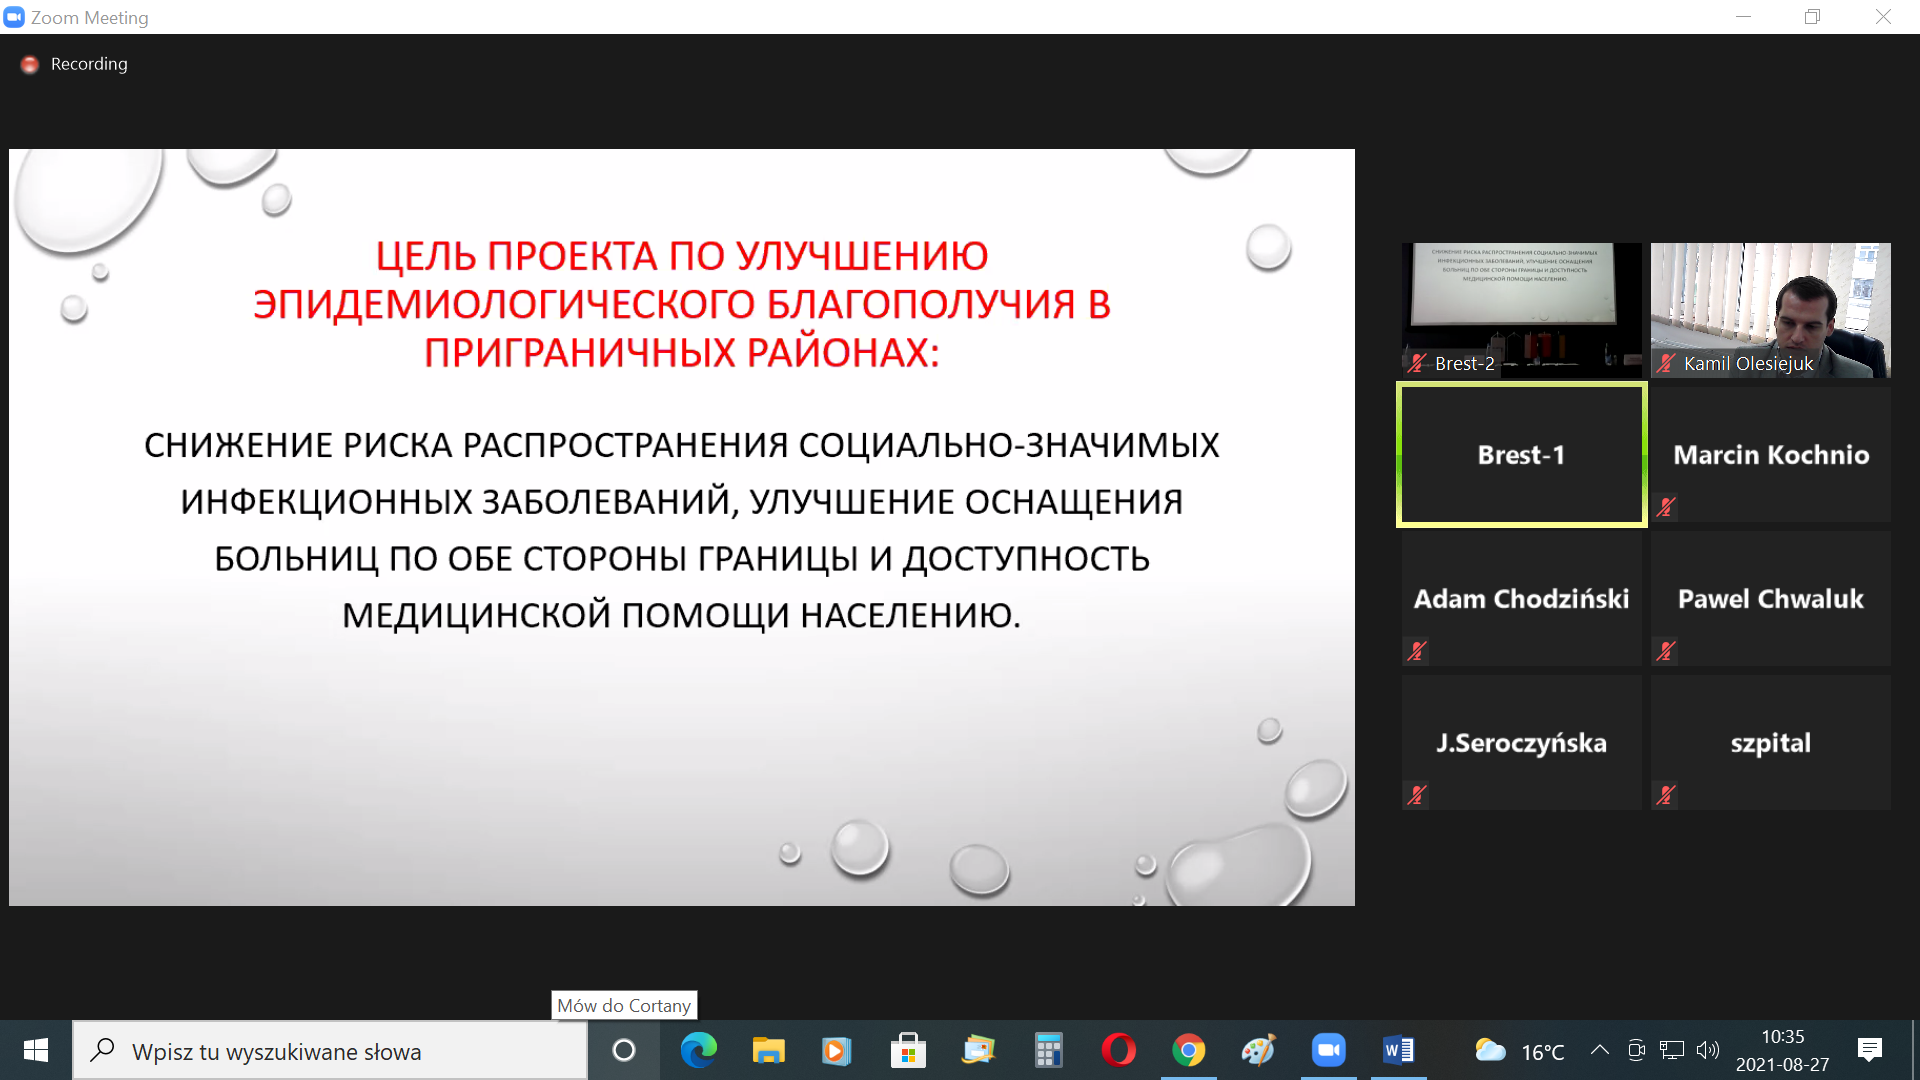This screenshot has width=1920, height=1080.
Task: Click the Windows search input field
Action: 330,1051
